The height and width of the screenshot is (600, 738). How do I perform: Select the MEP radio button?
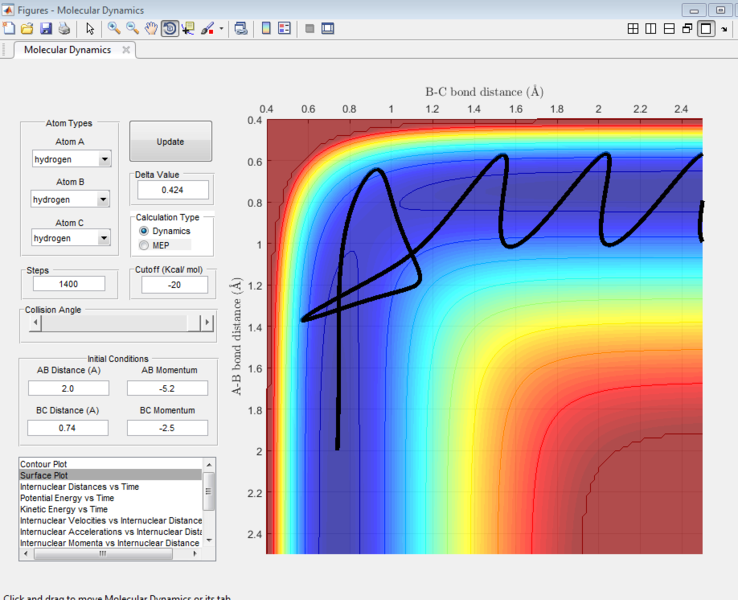(x=145, y=245)
